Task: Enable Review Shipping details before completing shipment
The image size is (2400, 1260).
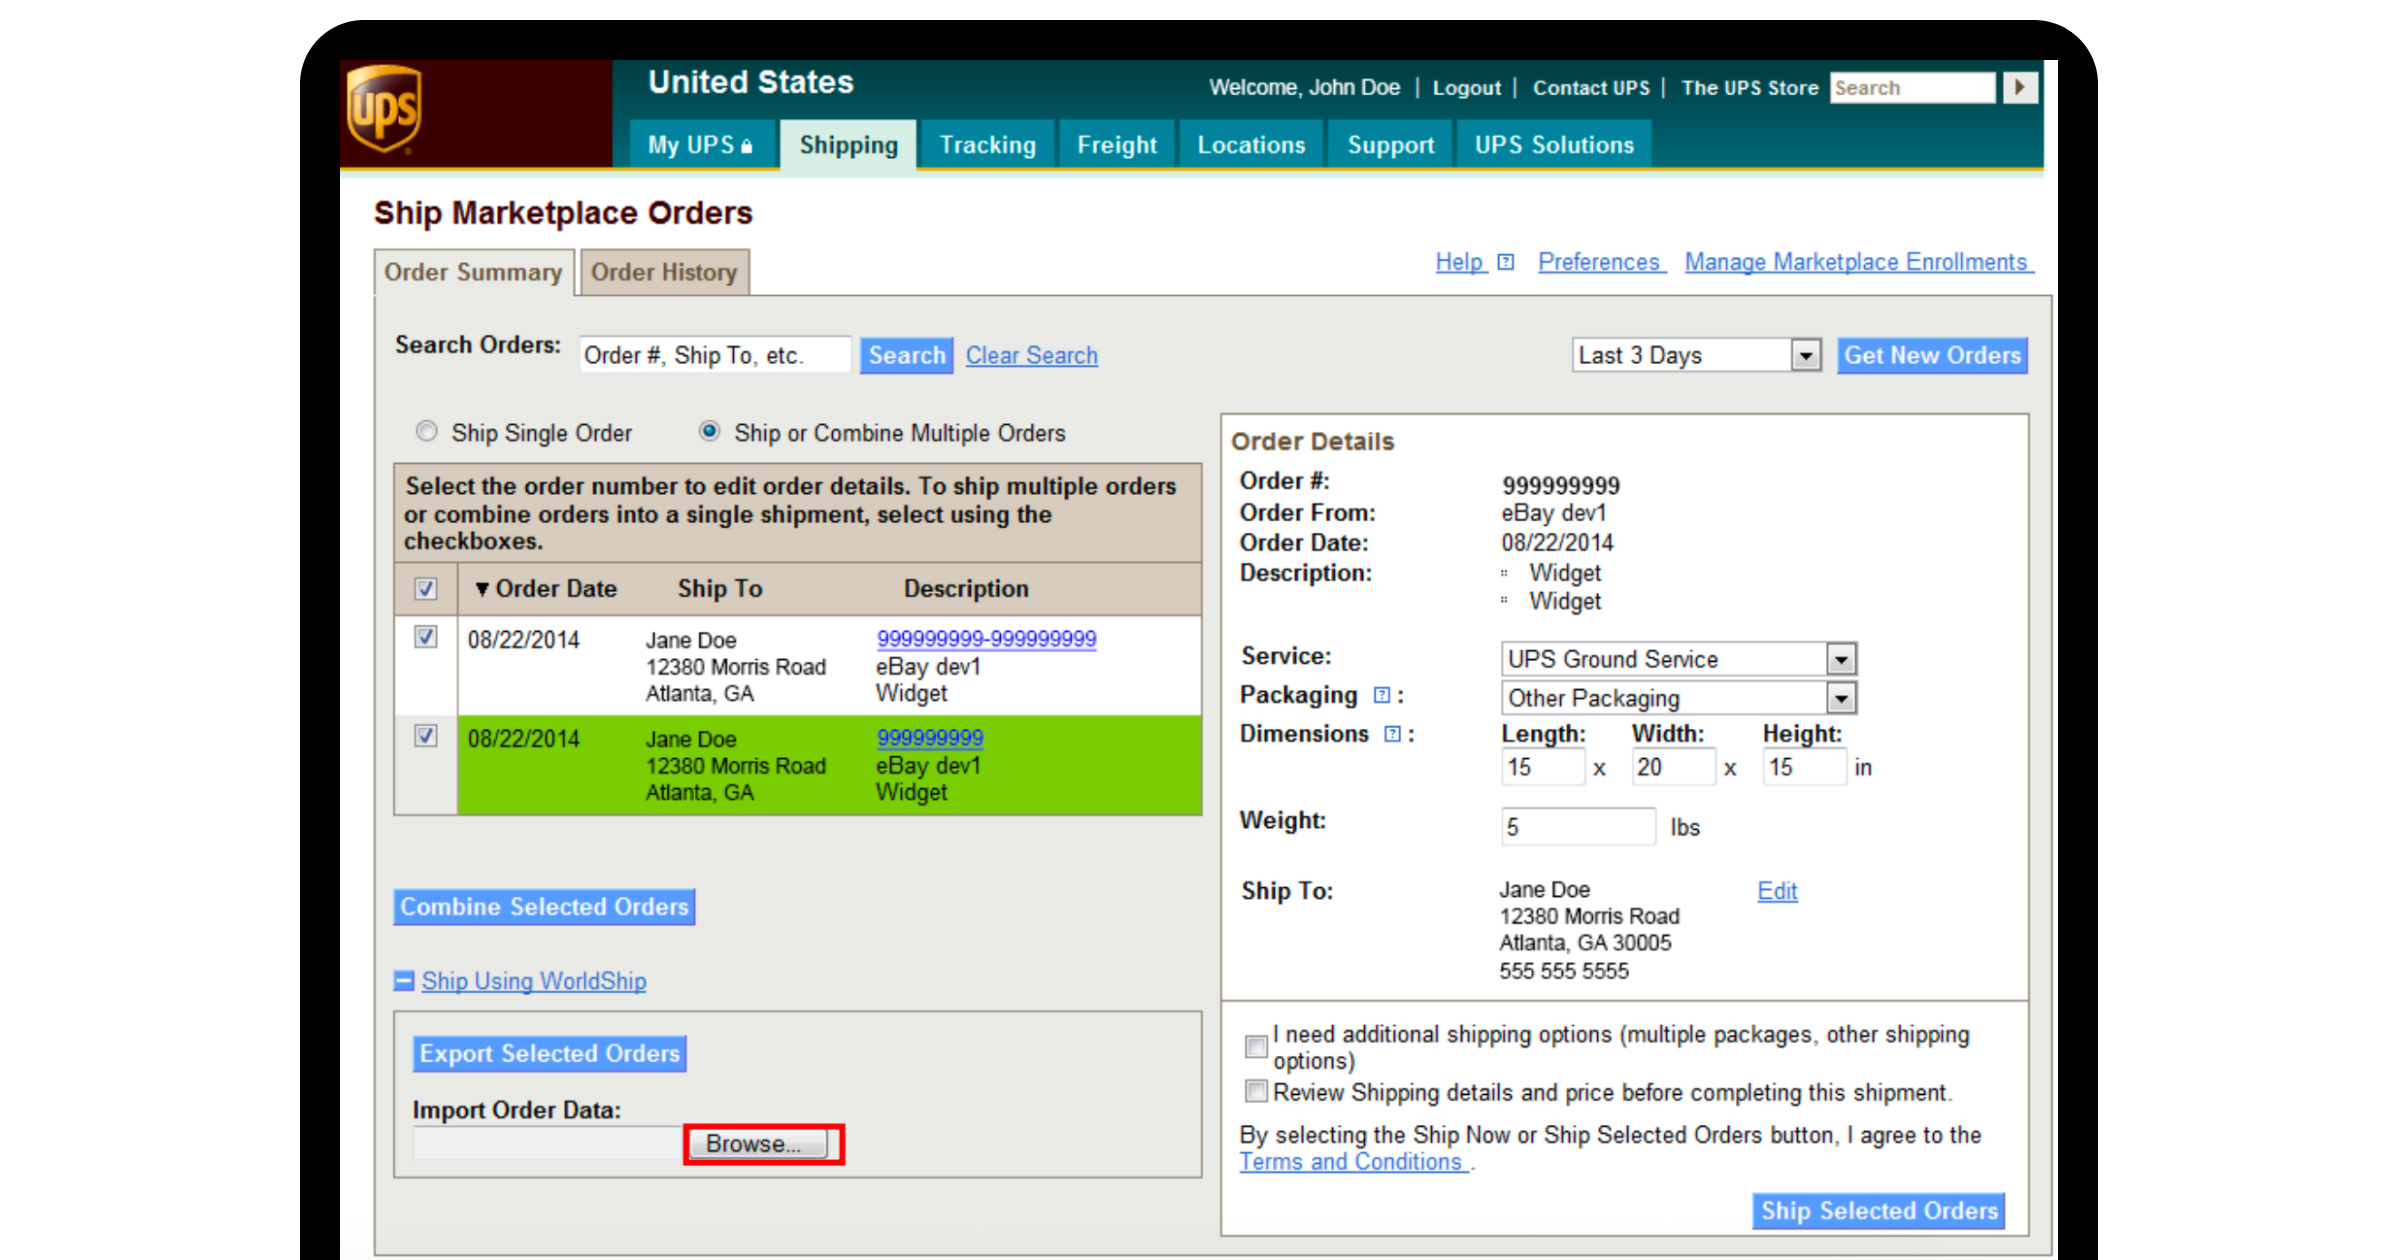Action: tap(1256, 1092)
